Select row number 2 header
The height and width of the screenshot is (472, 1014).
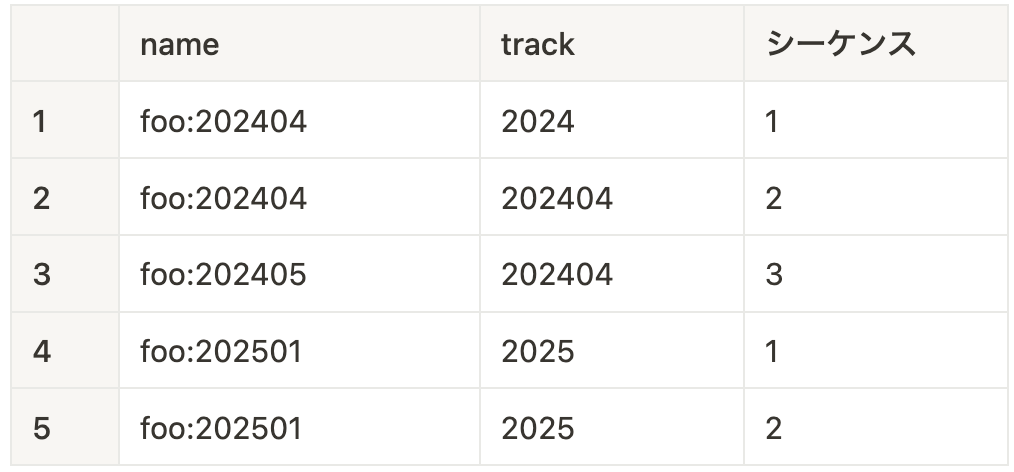coord(65,197)
